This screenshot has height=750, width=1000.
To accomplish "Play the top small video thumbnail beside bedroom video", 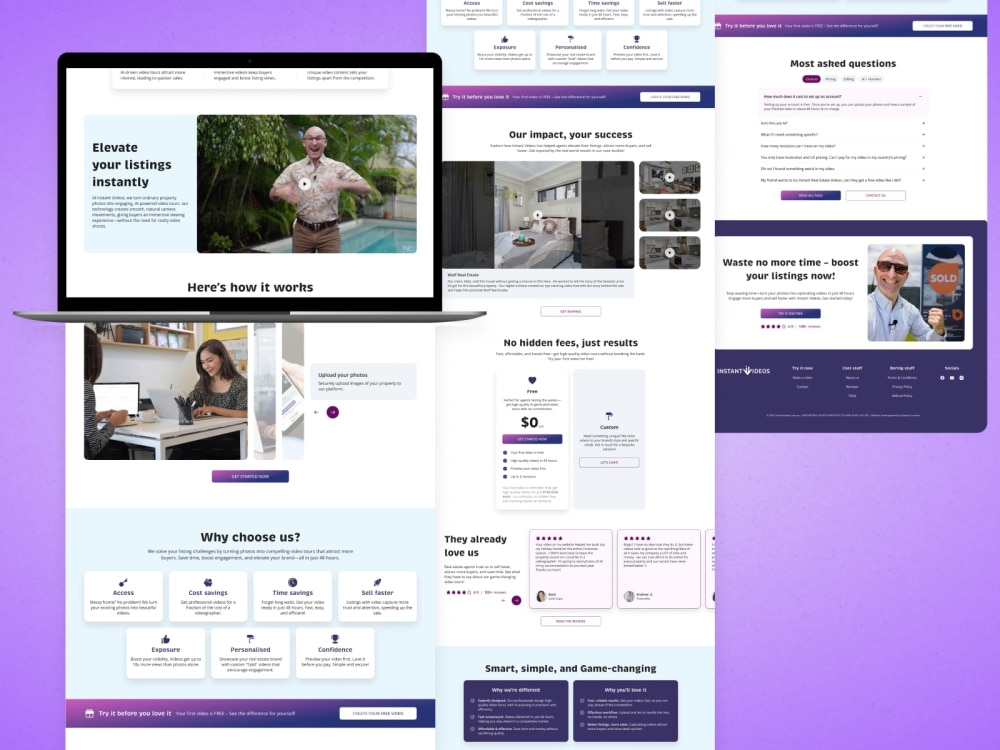I will pos(670,177).
